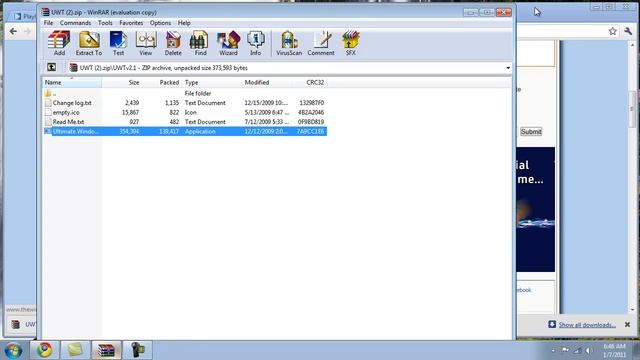Click the Extract To toolbar icon

click(89, 43)
